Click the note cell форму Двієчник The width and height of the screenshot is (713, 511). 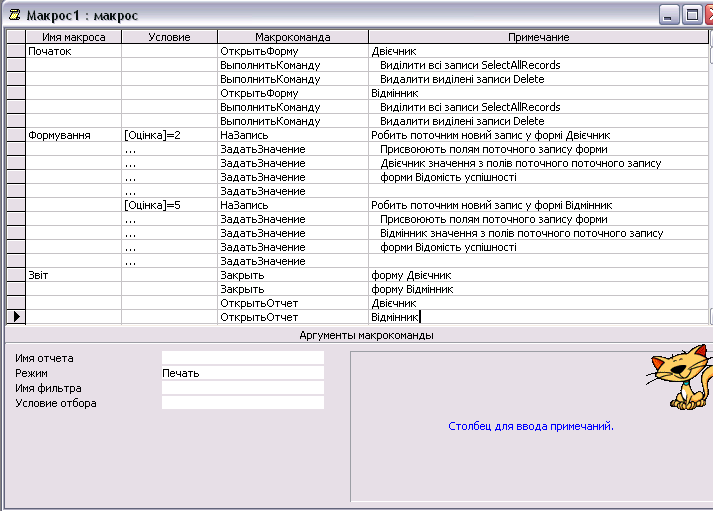[x=538, y=275]
